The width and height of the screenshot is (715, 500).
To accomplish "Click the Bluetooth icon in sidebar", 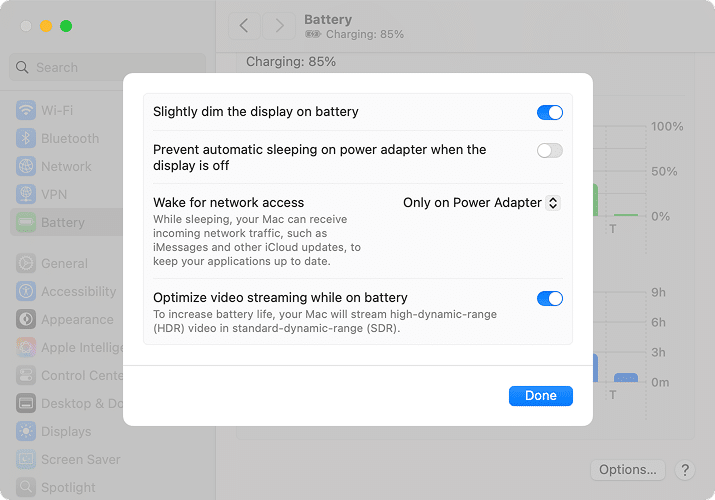I will pos(26,138).
